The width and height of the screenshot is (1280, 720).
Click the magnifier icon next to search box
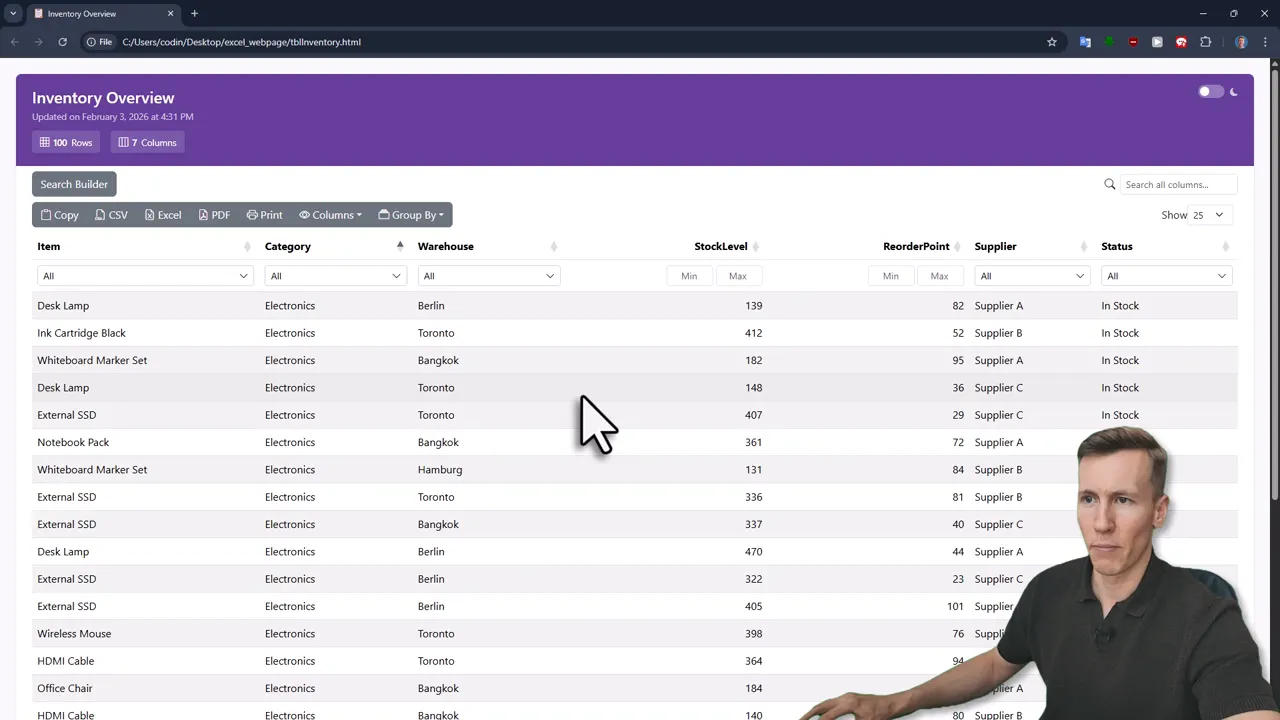pyautogui.click(x=1110, y=184)
